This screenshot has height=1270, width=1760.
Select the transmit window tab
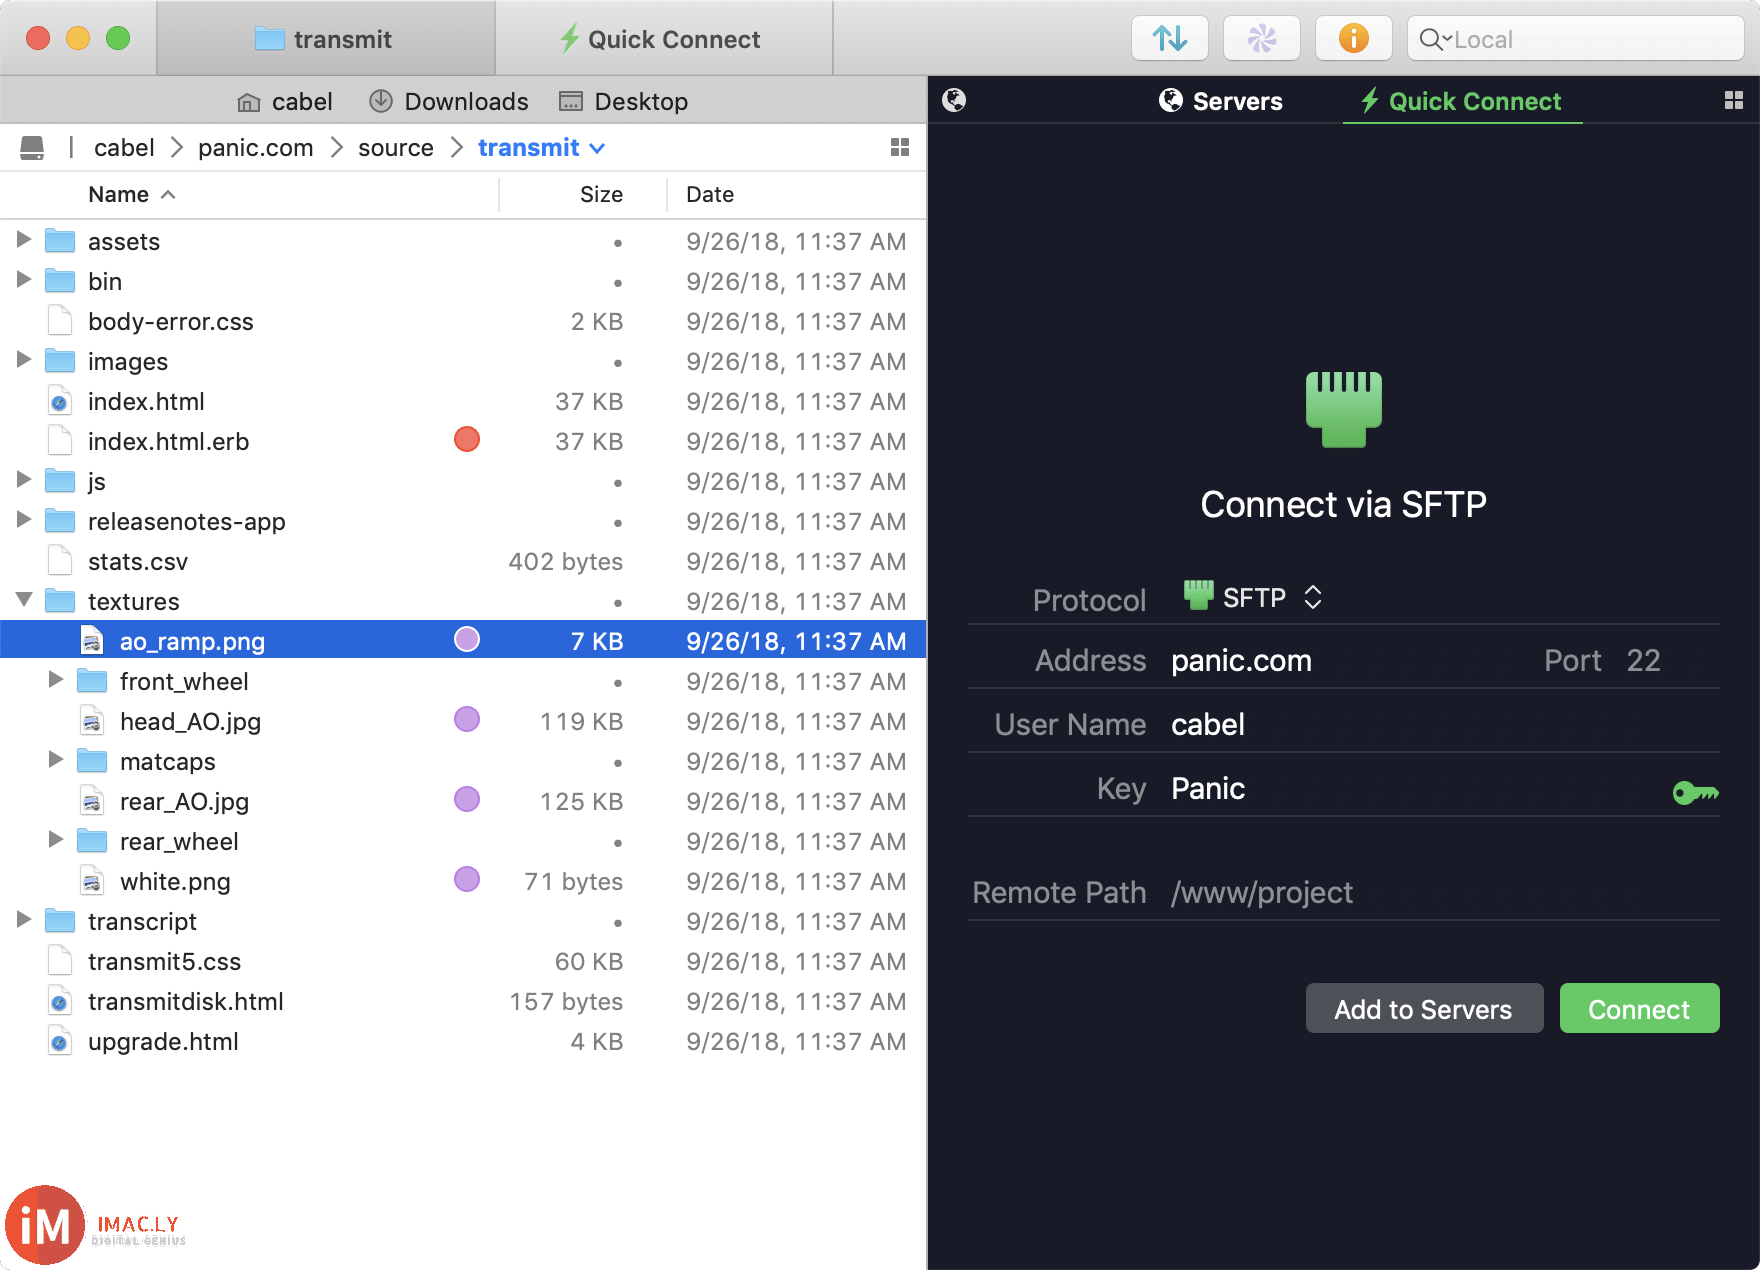[326, 39]
